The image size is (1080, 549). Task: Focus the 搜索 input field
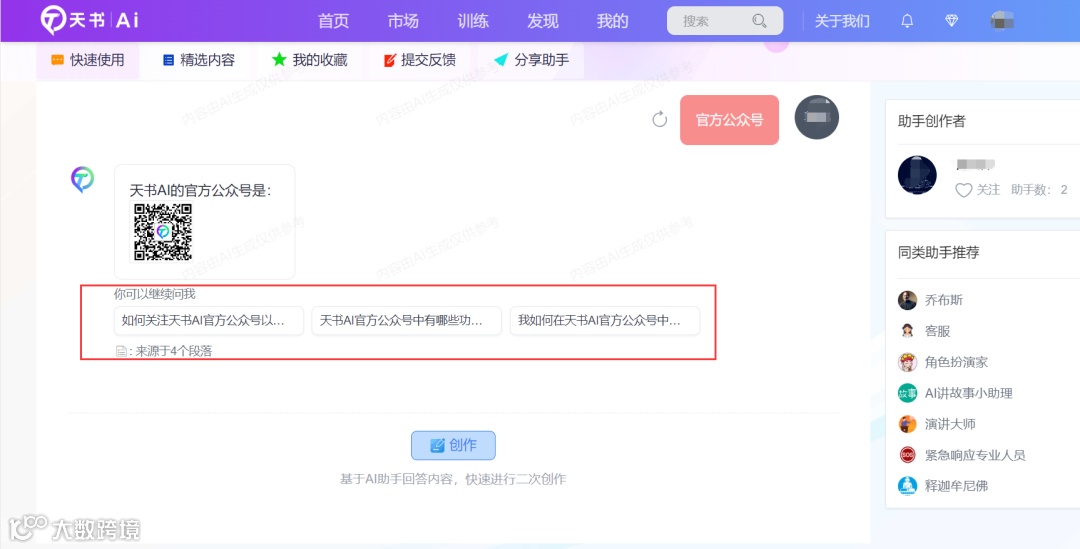pyautogui.click(x=725, y=21)
